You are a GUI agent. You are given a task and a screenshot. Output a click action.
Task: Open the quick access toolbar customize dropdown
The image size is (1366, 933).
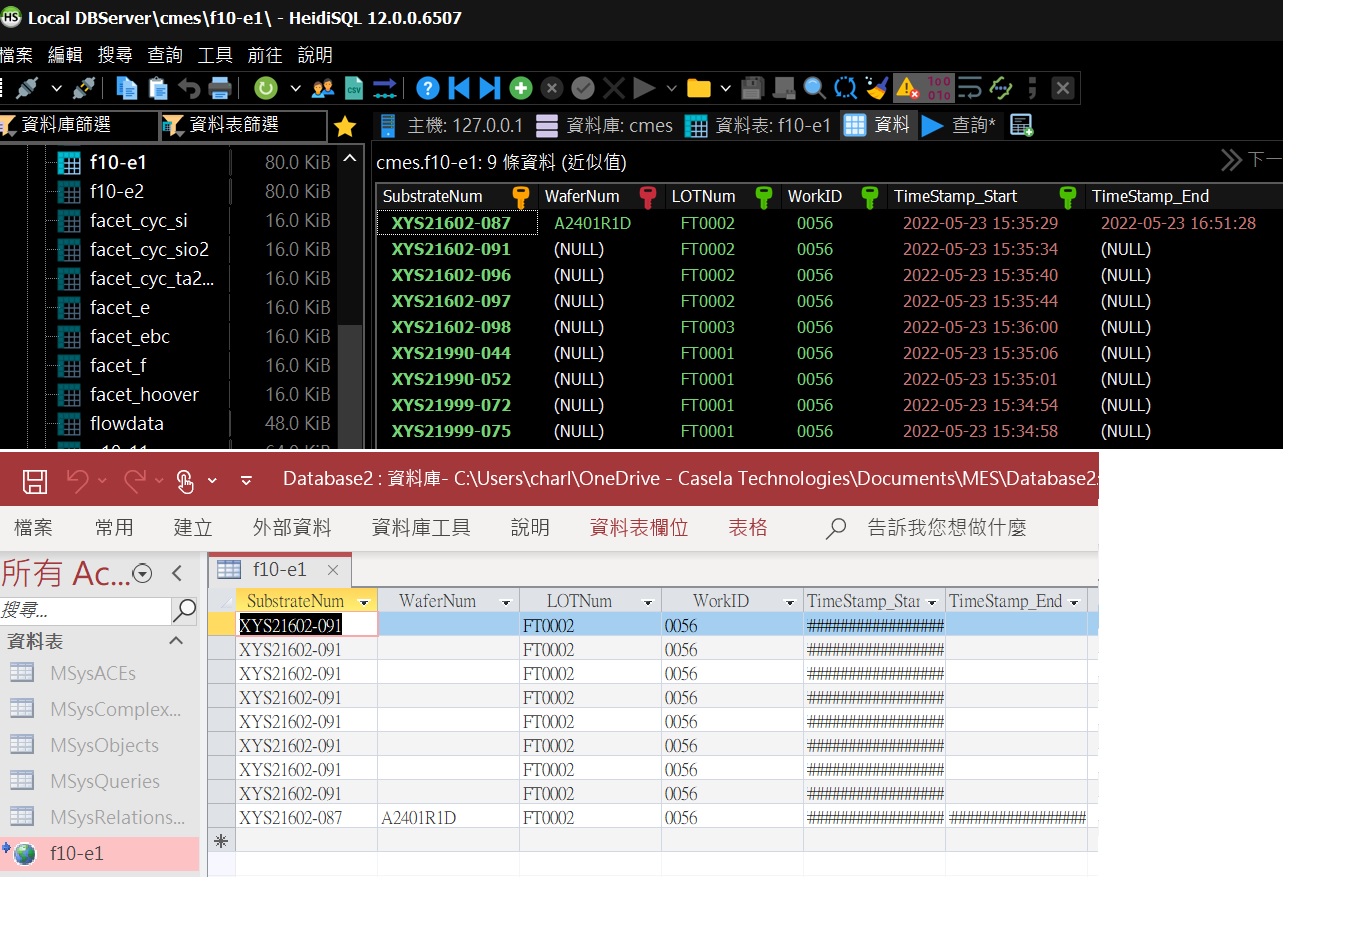[246, 481]
